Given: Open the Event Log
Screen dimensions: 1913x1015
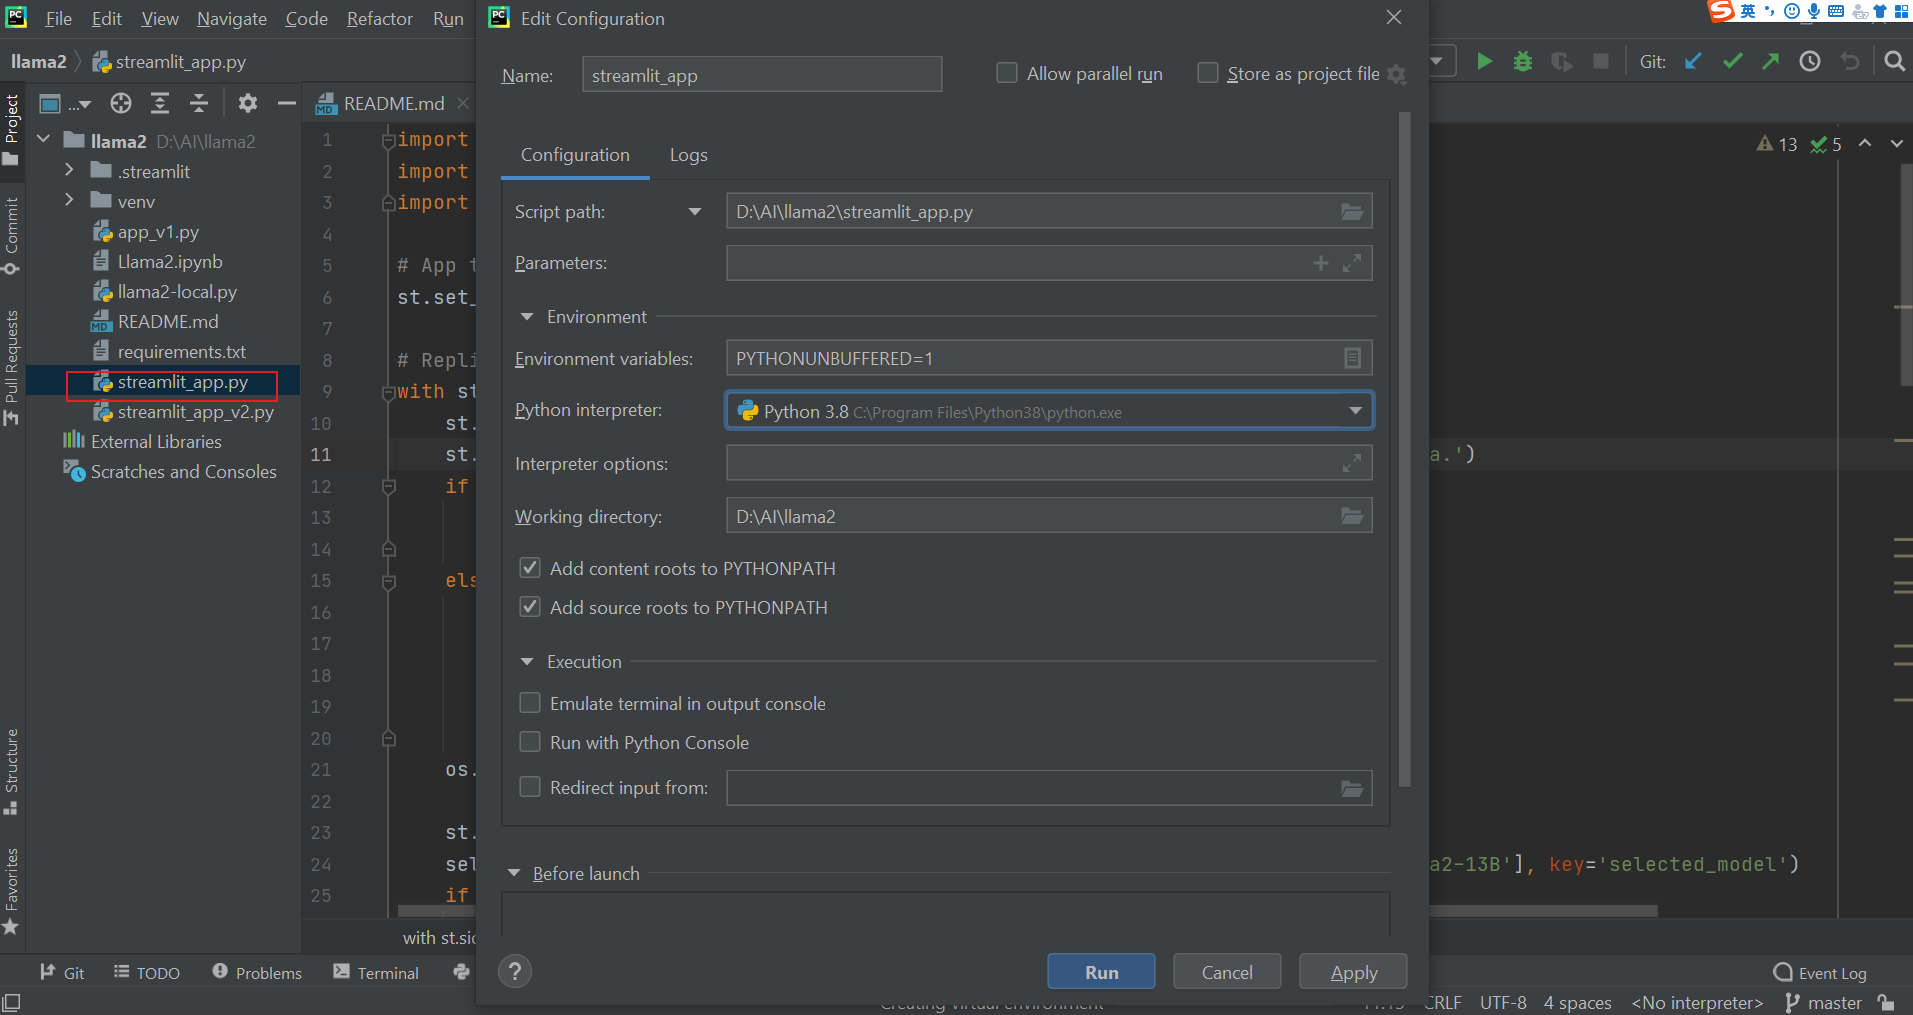Looking at the screenshot, I should [x=1820, y=973].
